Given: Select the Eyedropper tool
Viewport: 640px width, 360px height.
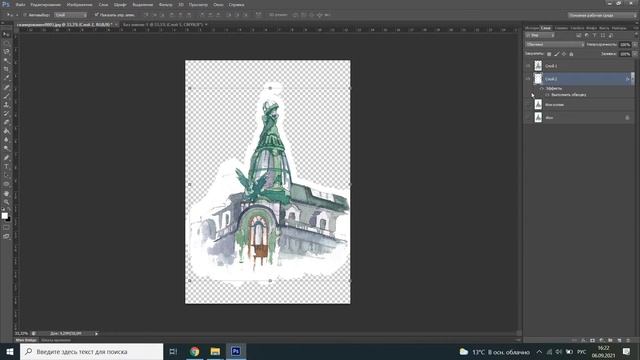Looking at the screenshot, I should [x=6, y=78].
